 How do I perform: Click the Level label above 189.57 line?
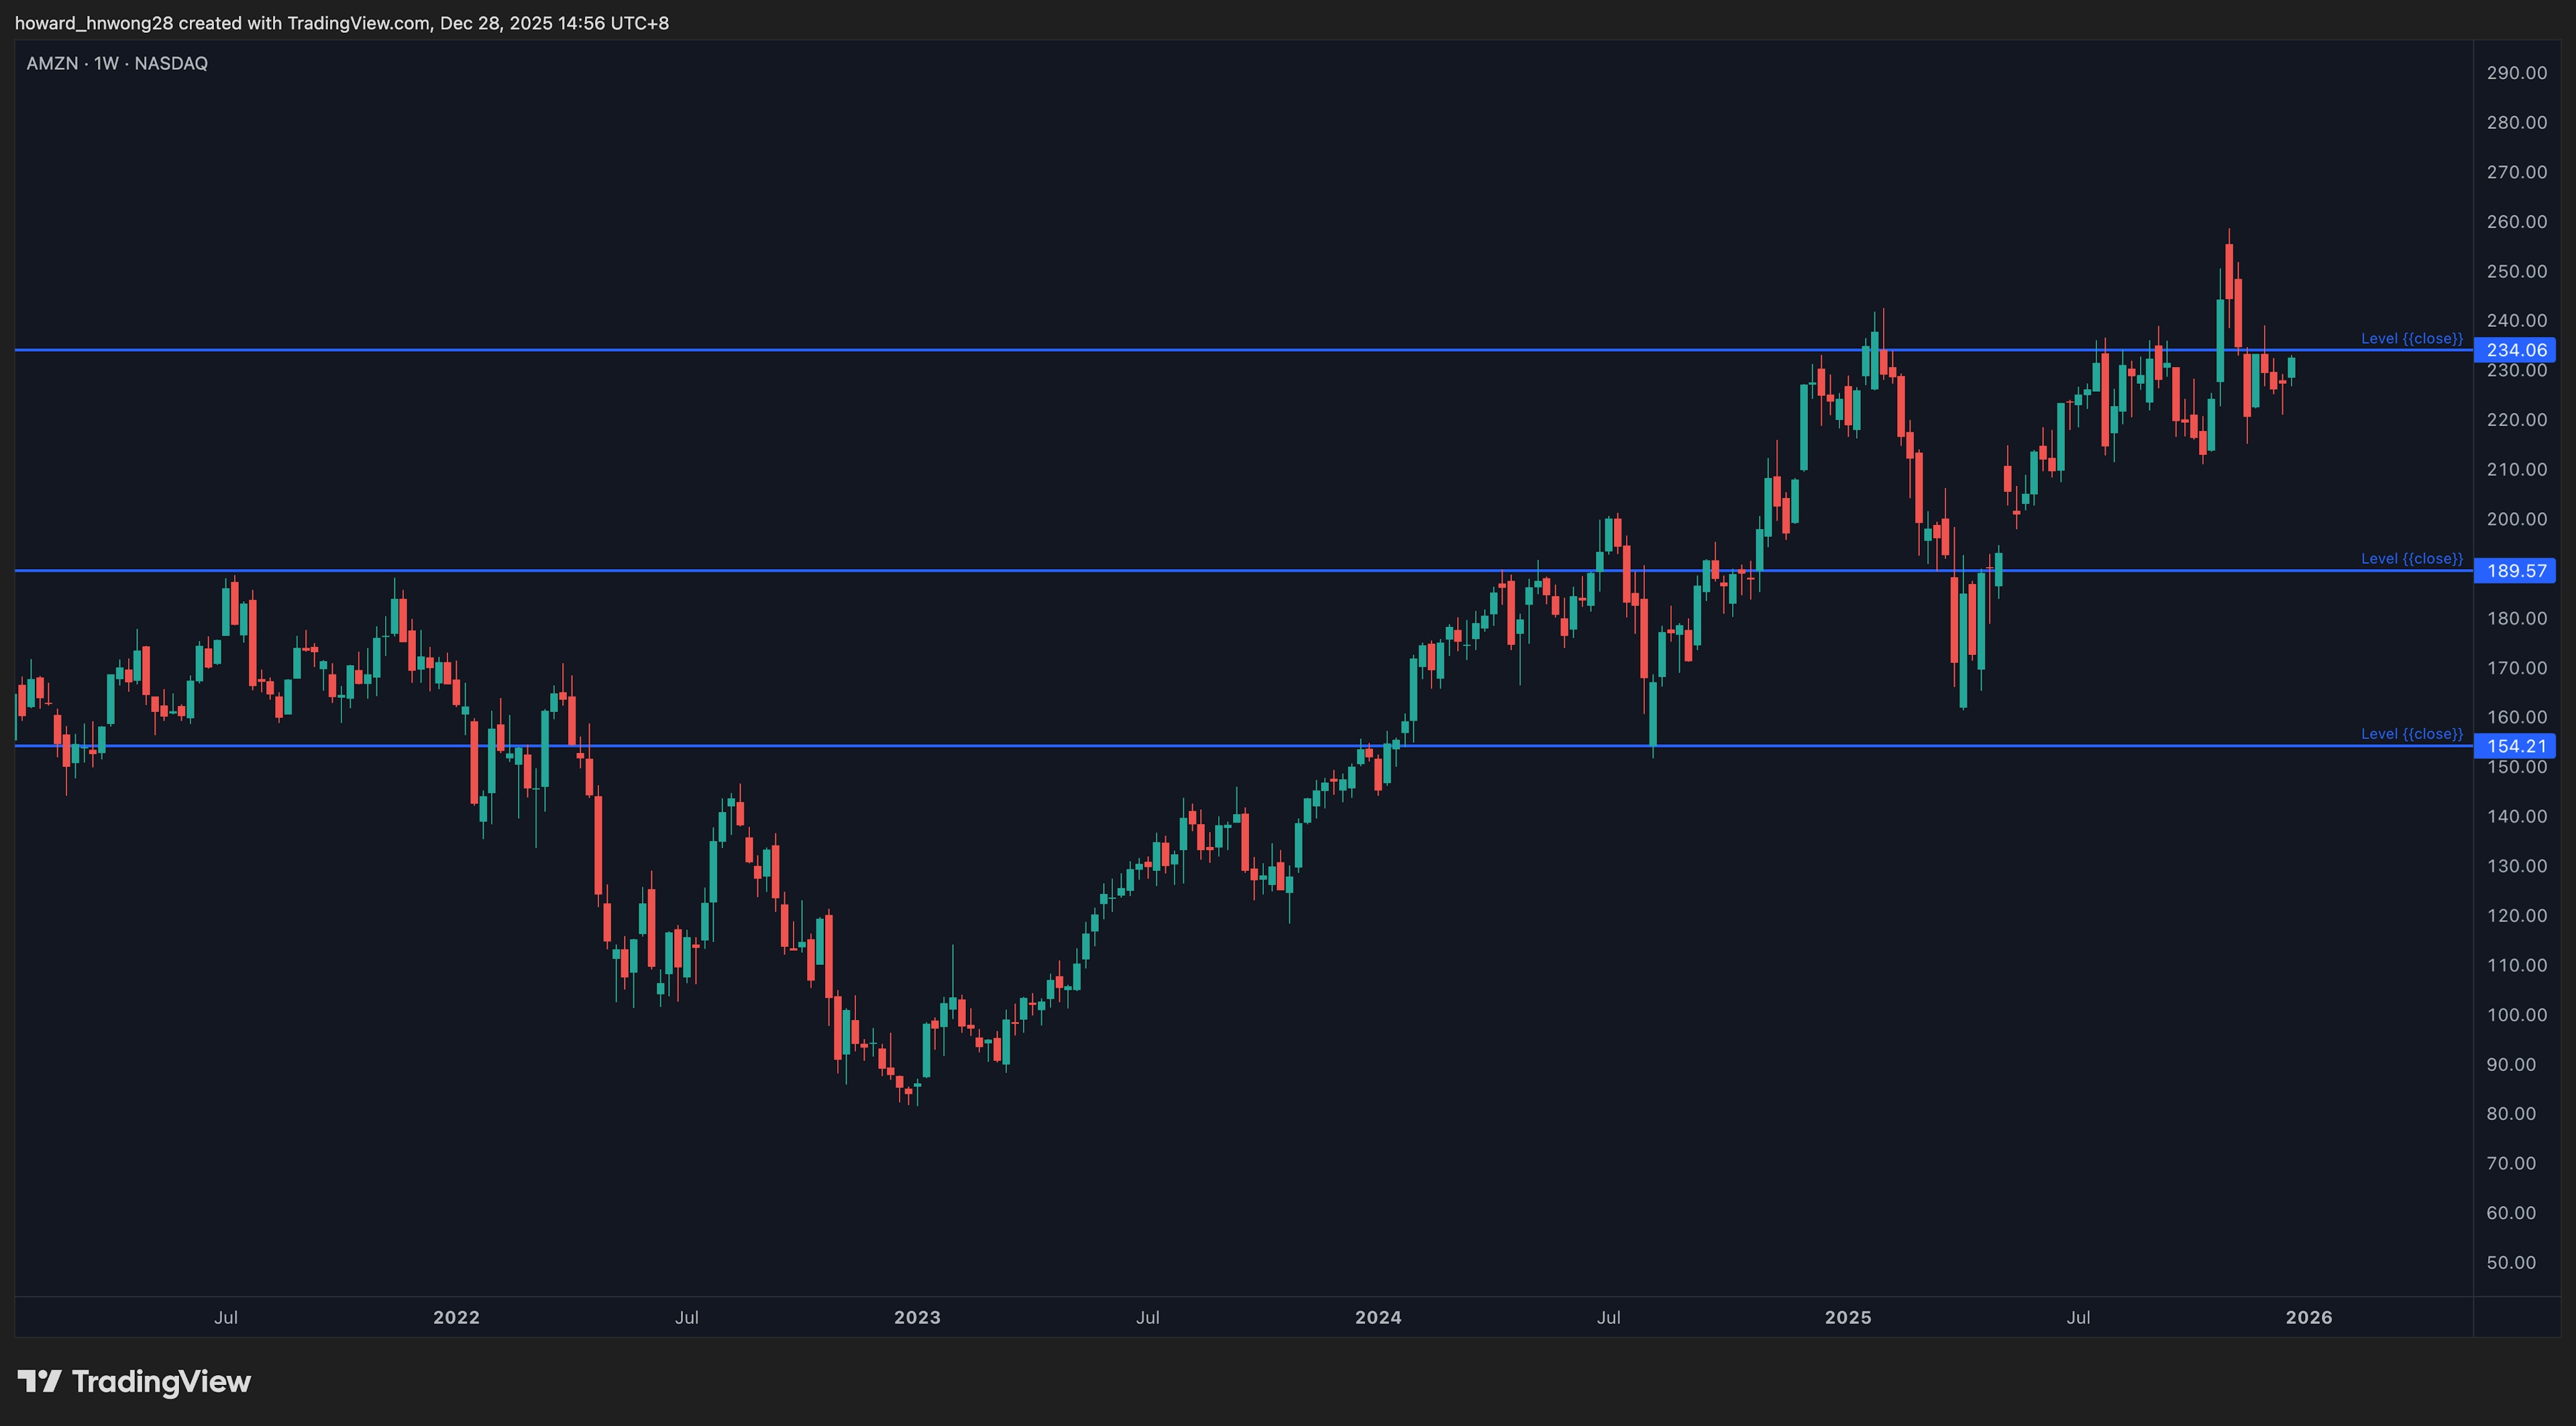pyautogui.click(x=2411, y=558)
